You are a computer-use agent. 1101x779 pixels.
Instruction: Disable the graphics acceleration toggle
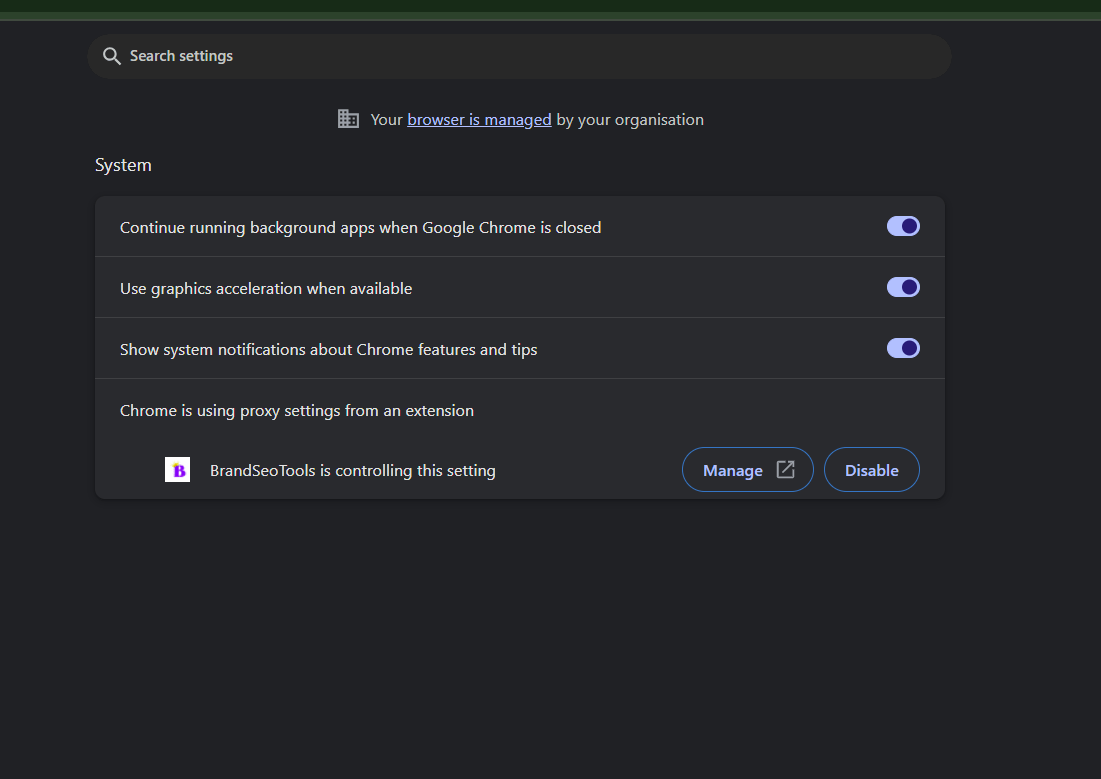pyautogui.click(x=903, y=288)
